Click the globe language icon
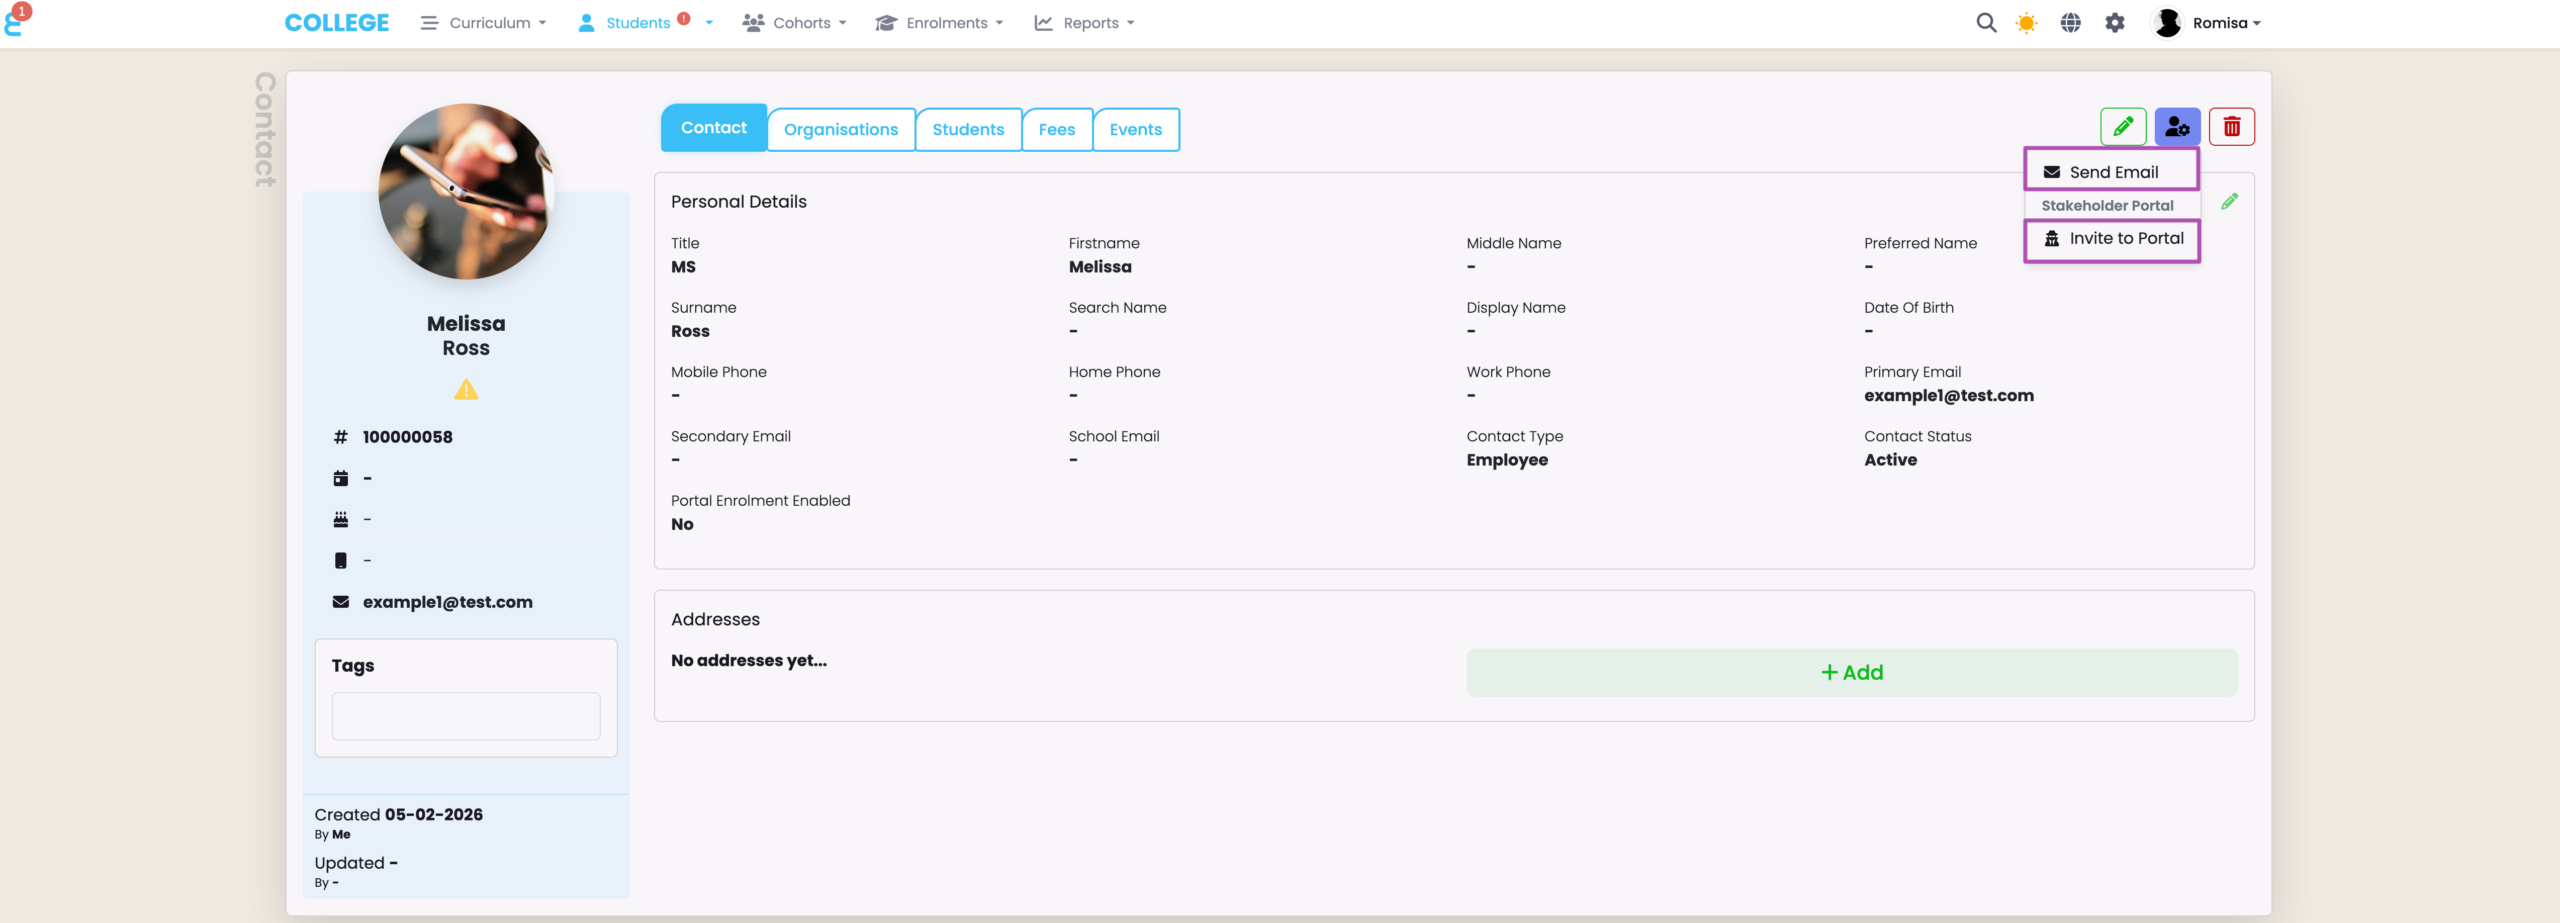This screenshot has height=923, width=2560. (x=2070, y=23)
